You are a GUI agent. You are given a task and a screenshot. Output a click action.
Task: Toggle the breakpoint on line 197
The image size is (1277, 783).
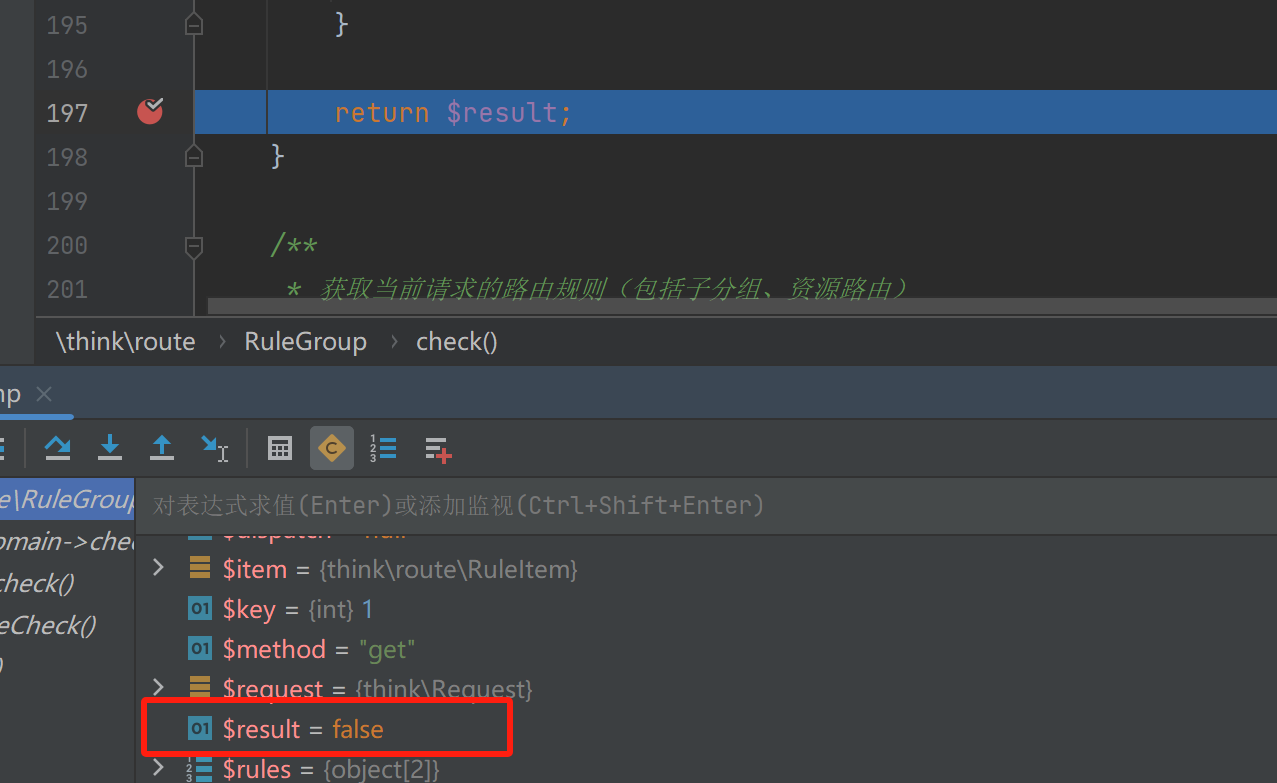(x=150, y=112)
